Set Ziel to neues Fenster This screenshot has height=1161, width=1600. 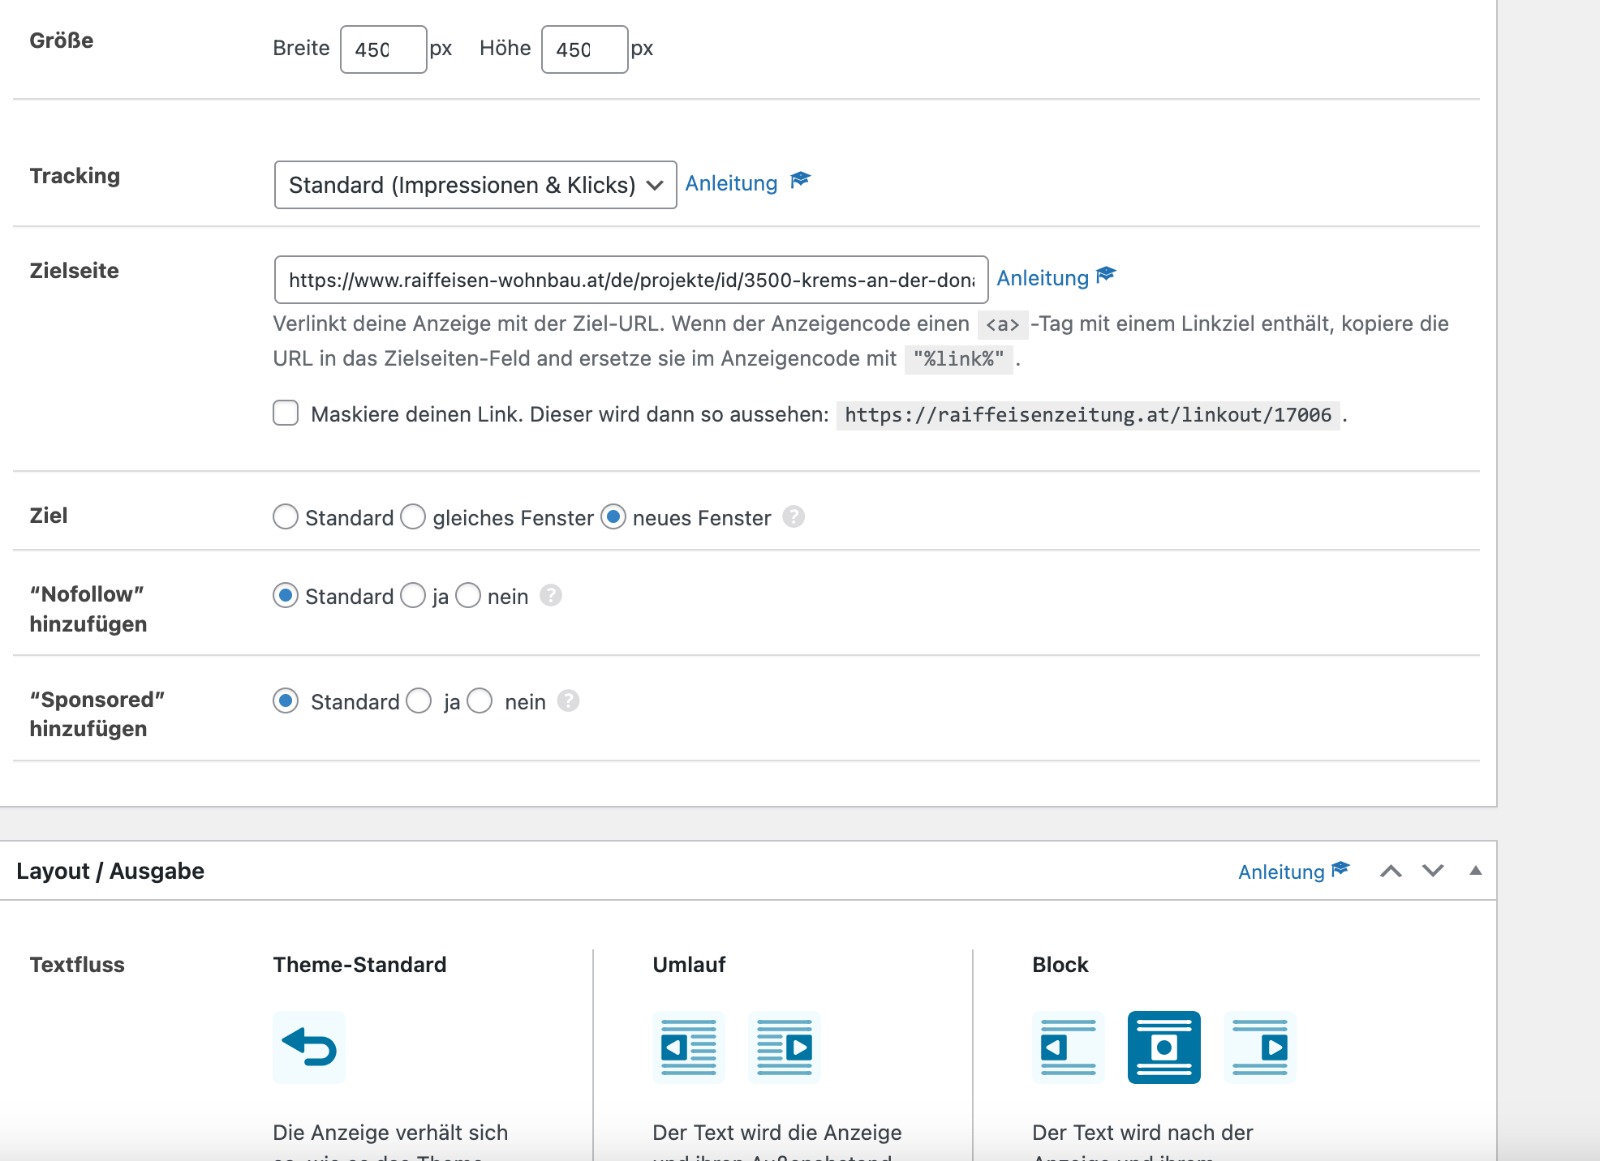coord(613,517)
